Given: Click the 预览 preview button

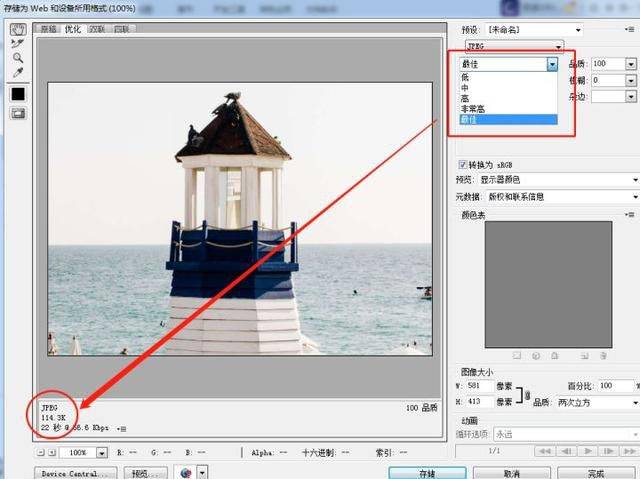Looking at the screenshot, I should 146,473.
